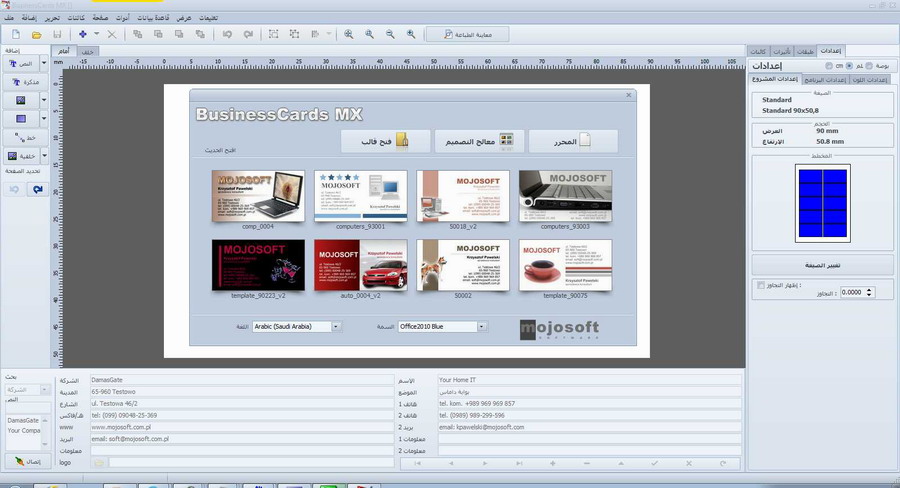Screen dimensions: 900x488
Task: Click the blue label sheet layout preview
Action: point(823,203)
